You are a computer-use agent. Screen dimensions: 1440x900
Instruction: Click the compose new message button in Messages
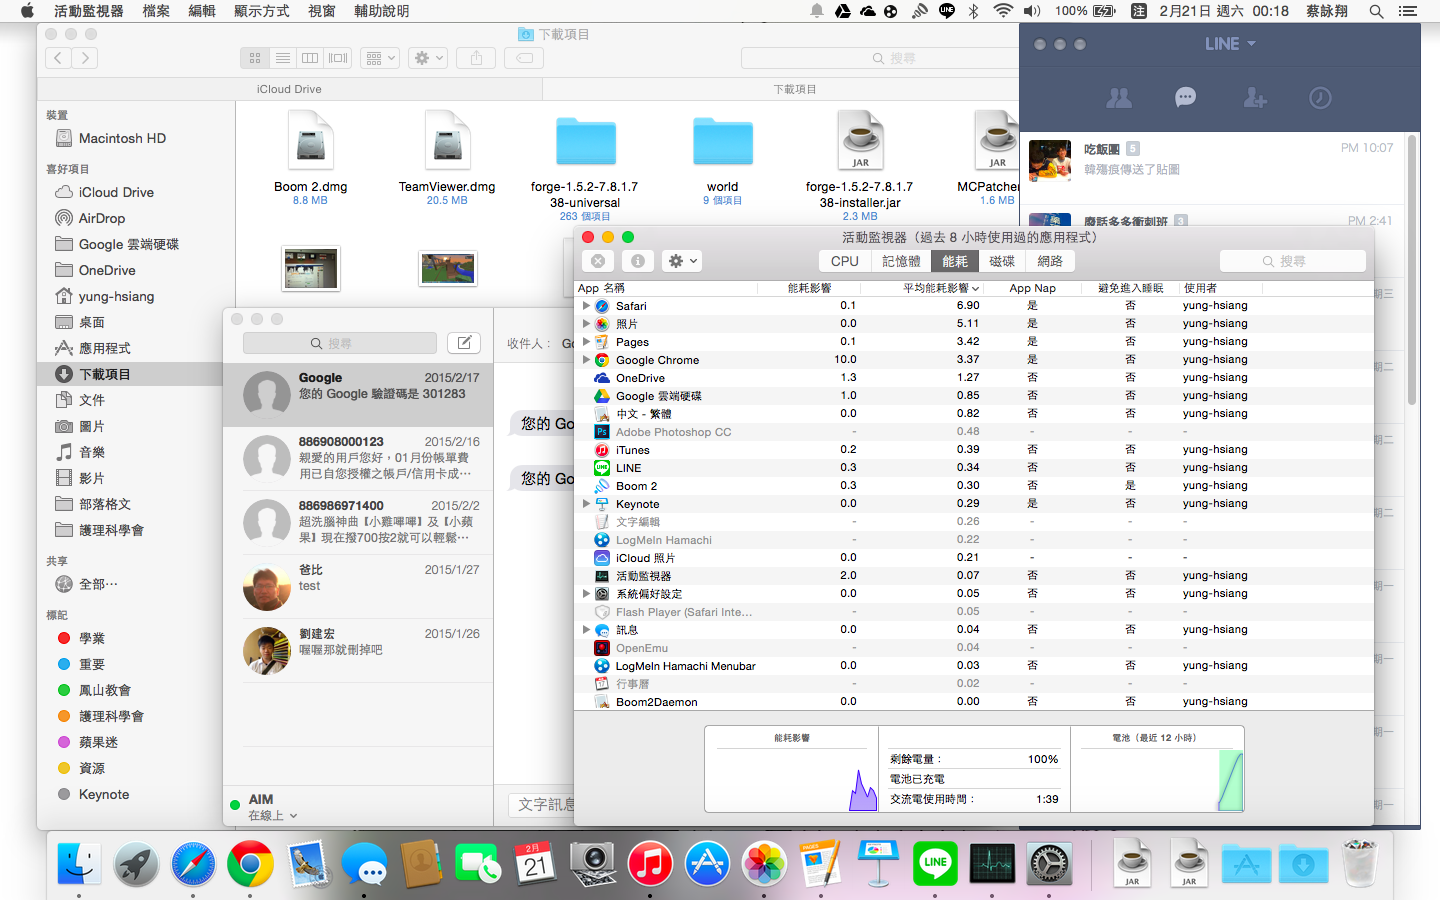coord(464,343)
